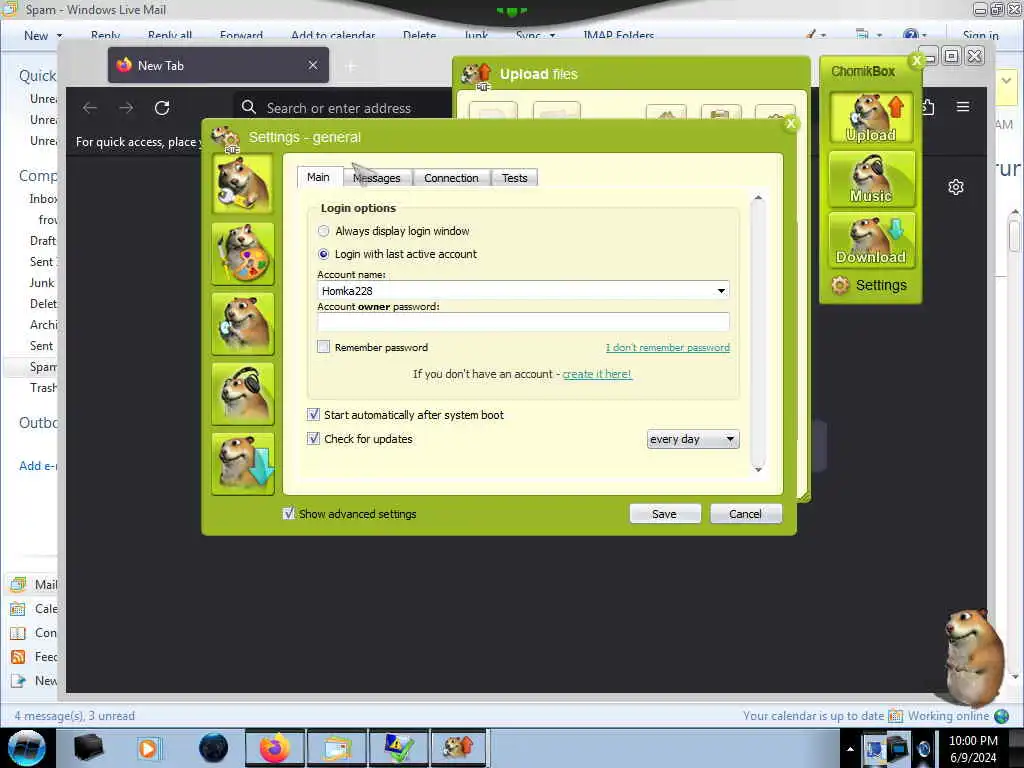Click Add e-mail account link in Live Mail
Image resolution: width=1024 pixels, height=768 pixels.
[38, 466]
